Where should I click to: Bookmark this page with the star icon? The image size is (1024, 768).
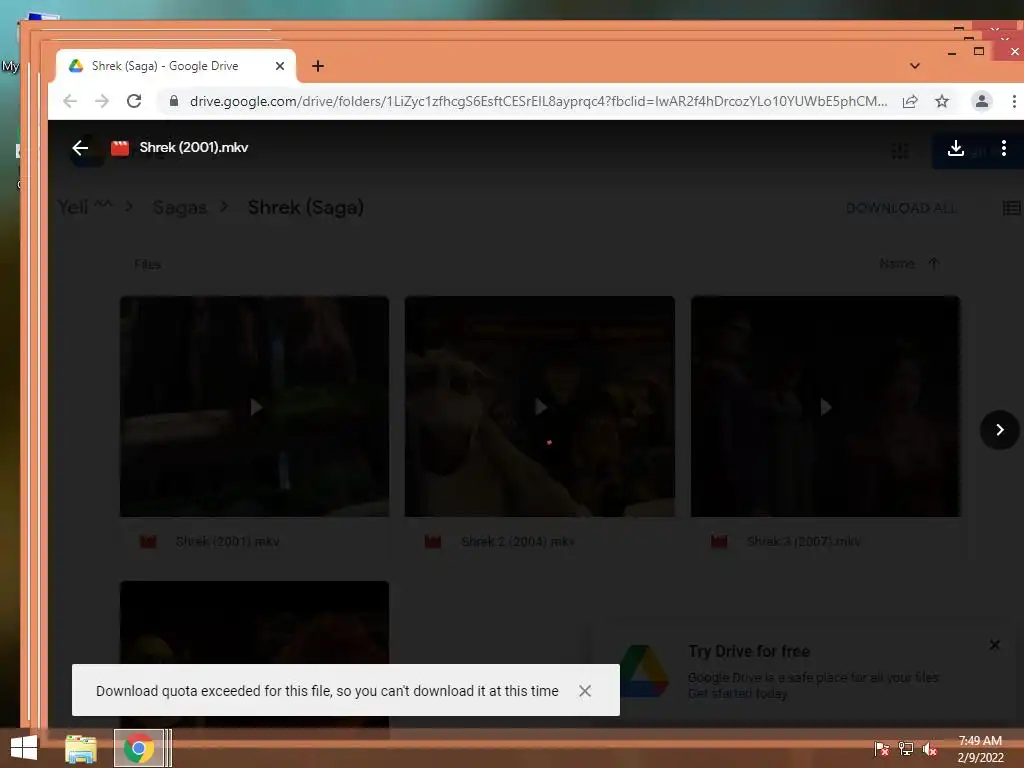942,101
